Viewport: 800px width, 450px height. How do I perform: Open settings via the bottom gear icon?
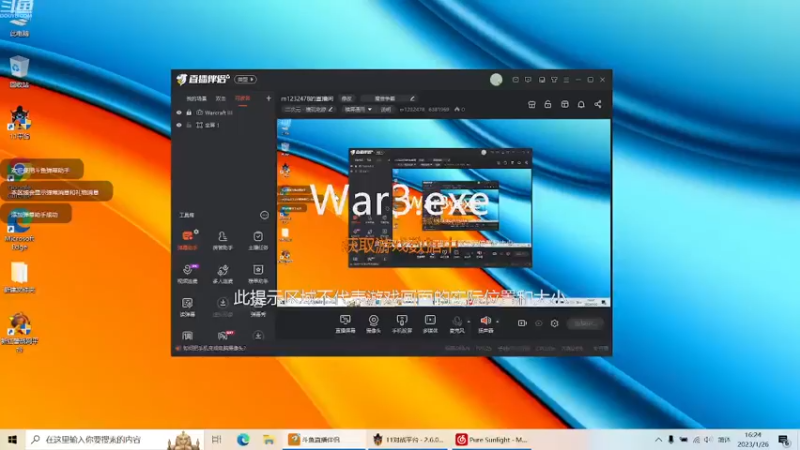pos(555,323)
